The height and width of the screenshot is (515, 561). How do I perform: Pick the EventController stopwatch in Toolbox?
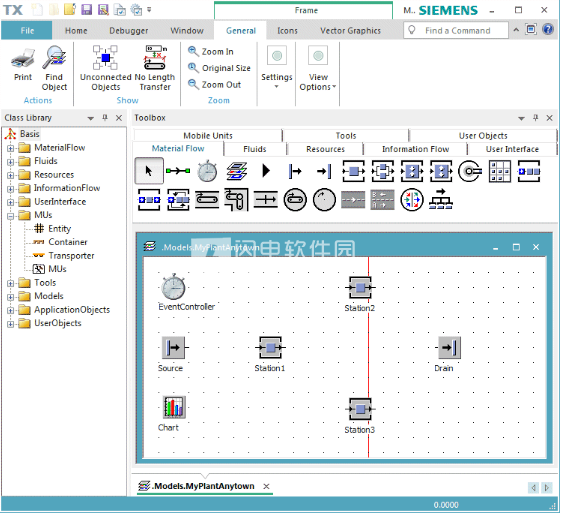pos(207,171)
